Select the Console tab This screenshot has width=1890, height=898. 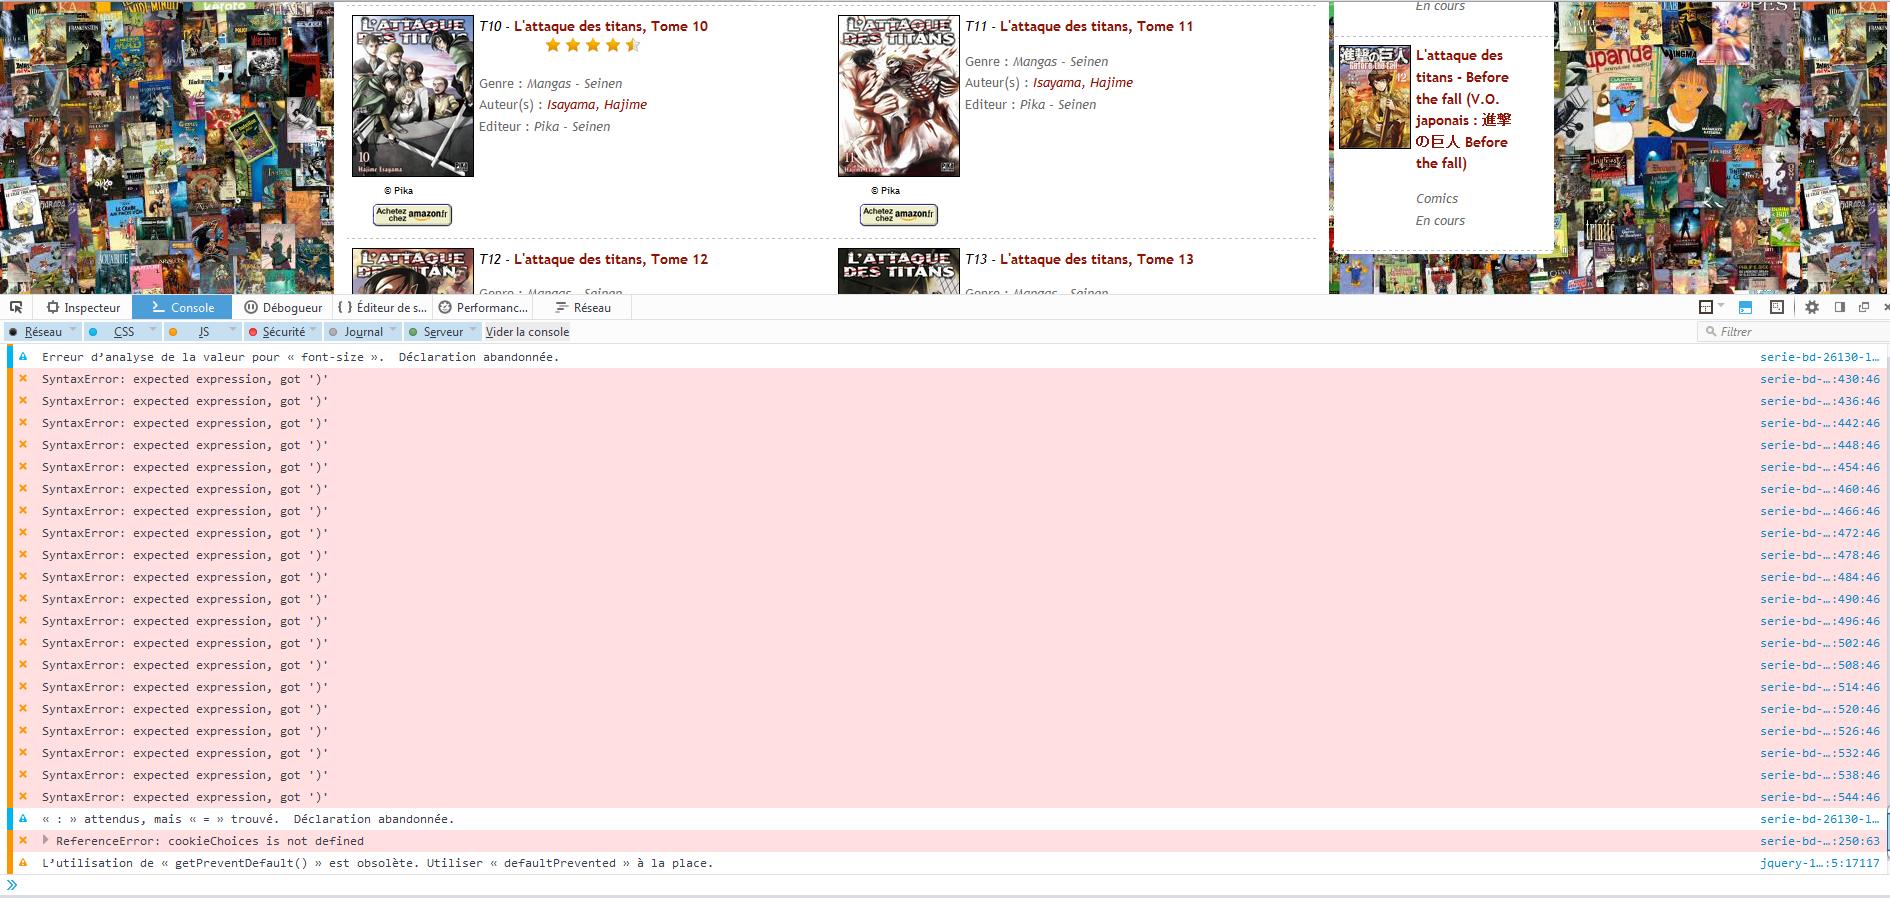tap(183, 307)
